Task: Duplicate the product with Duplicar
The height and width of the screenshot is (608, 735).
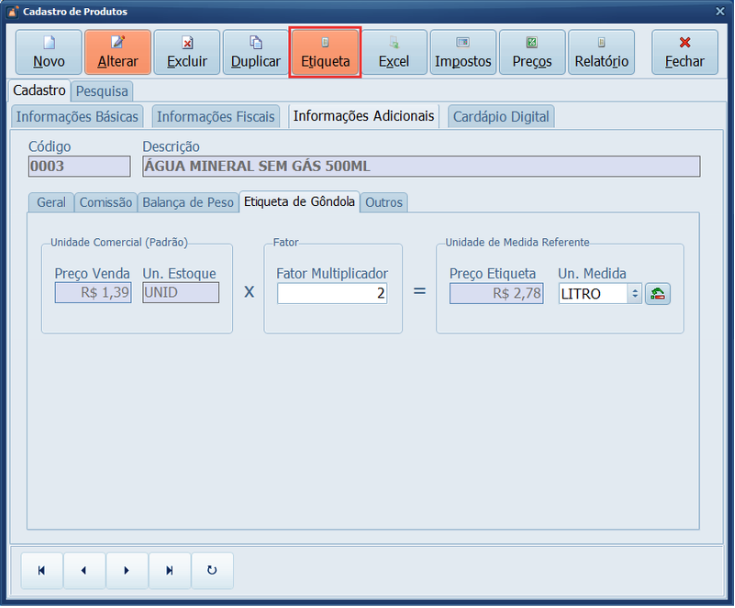Action: pos(255,52)
